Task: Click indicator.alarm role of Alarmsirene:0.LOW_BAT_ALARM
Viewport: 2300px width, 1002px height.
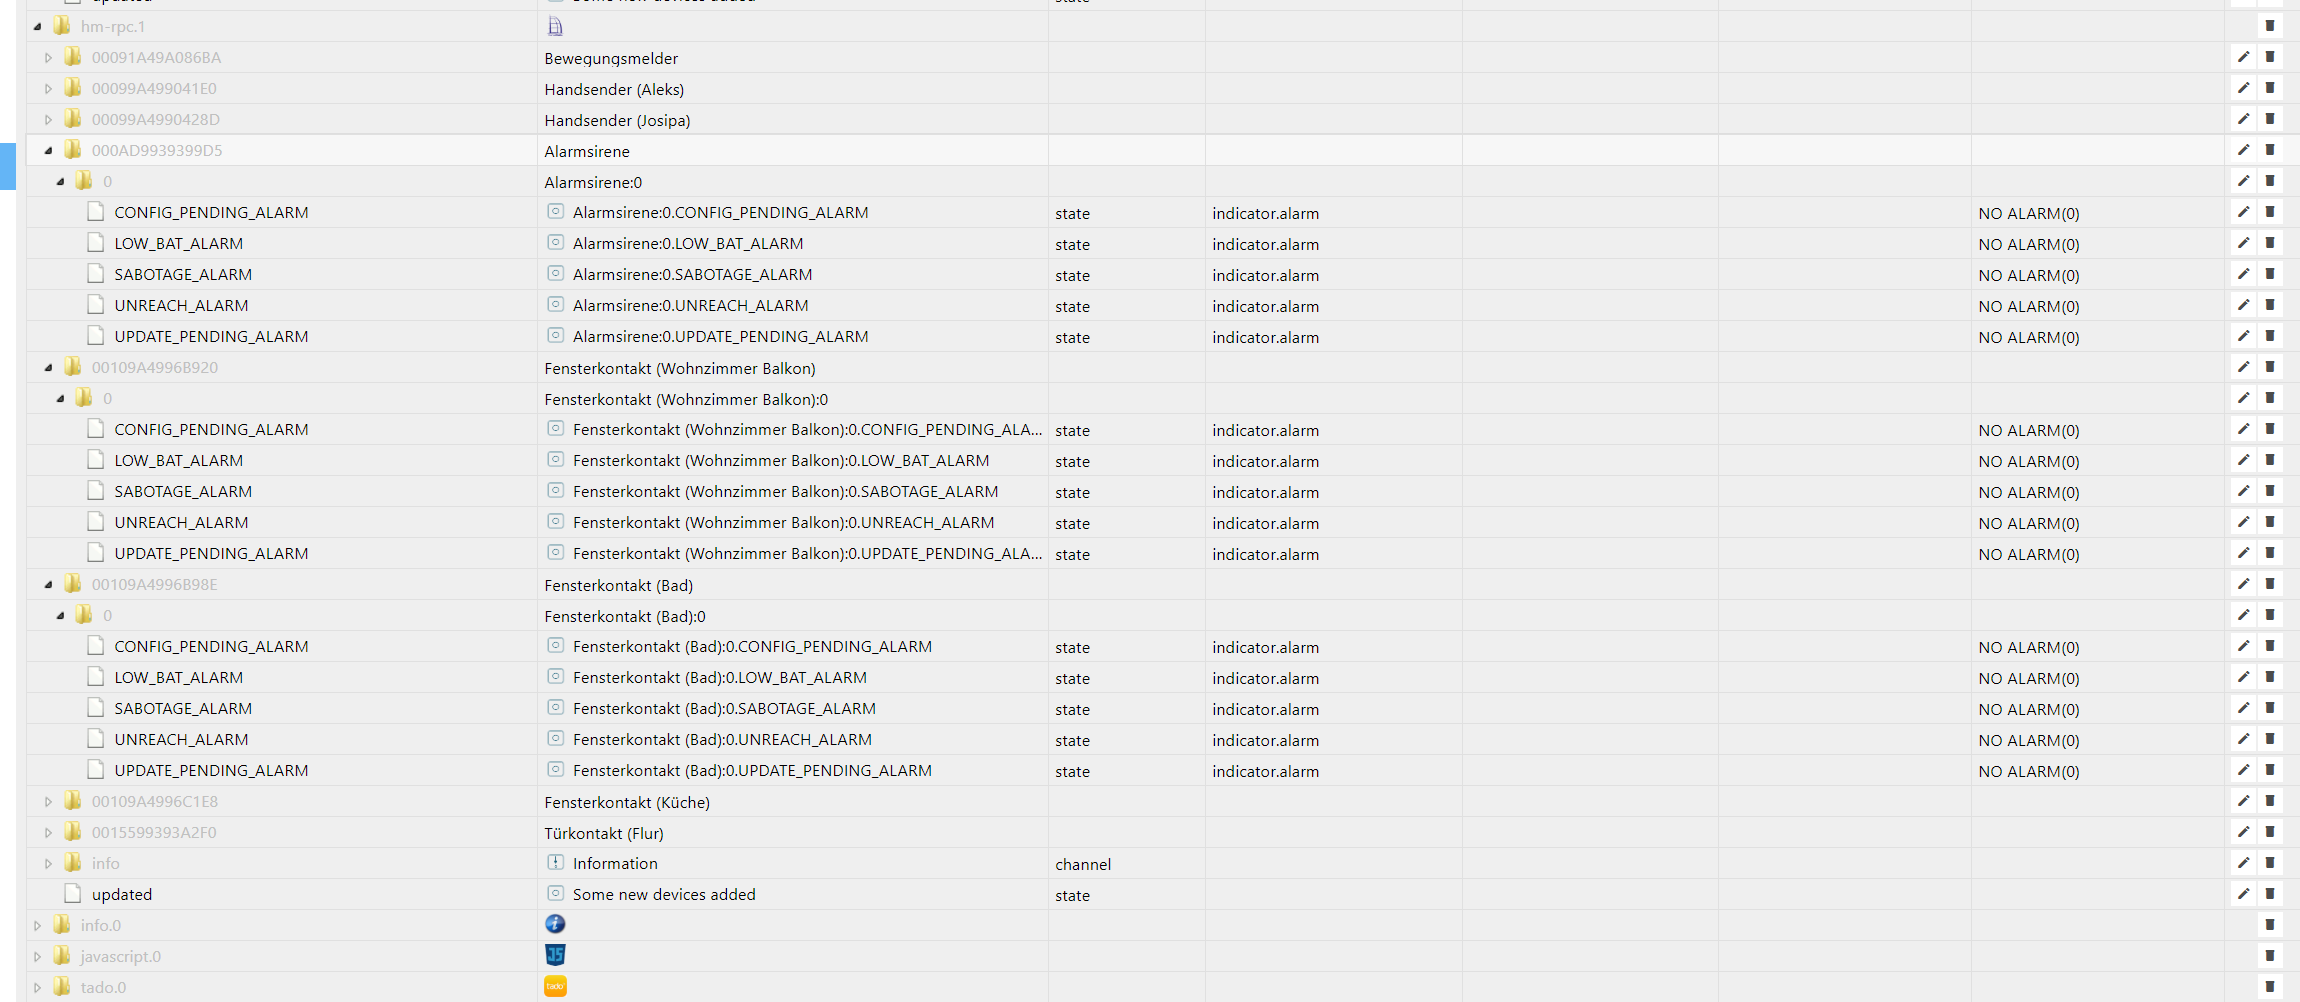Action: click(1265, 244)
